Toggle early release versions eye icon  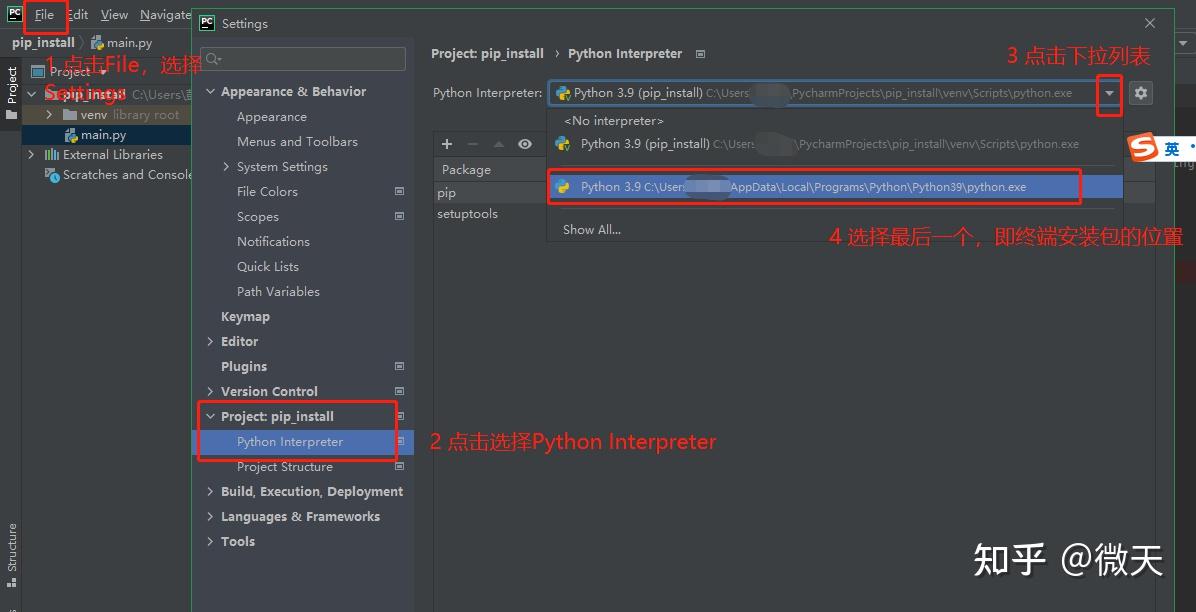tap(524, 143)
